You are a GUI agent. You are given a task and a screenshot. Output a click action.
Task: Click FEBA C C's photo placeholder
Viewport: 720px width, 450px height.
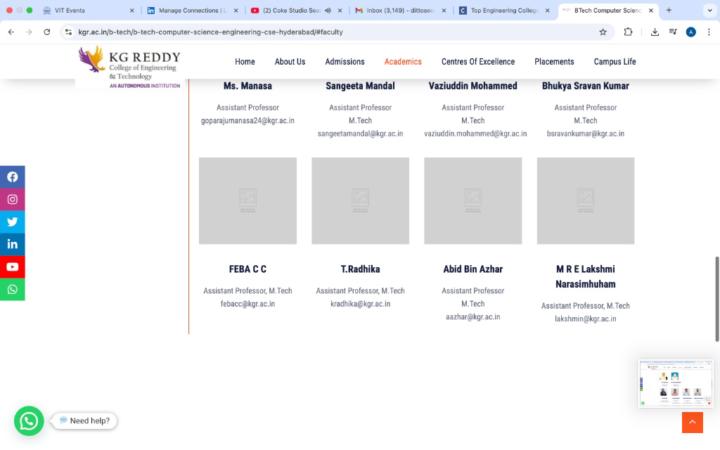click(248, 201)
